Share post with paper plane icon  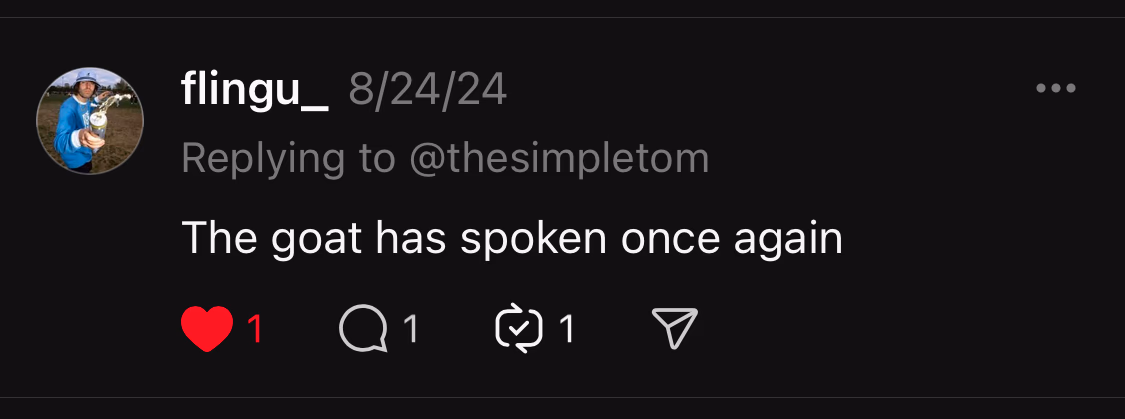click(x=674, y=329)
